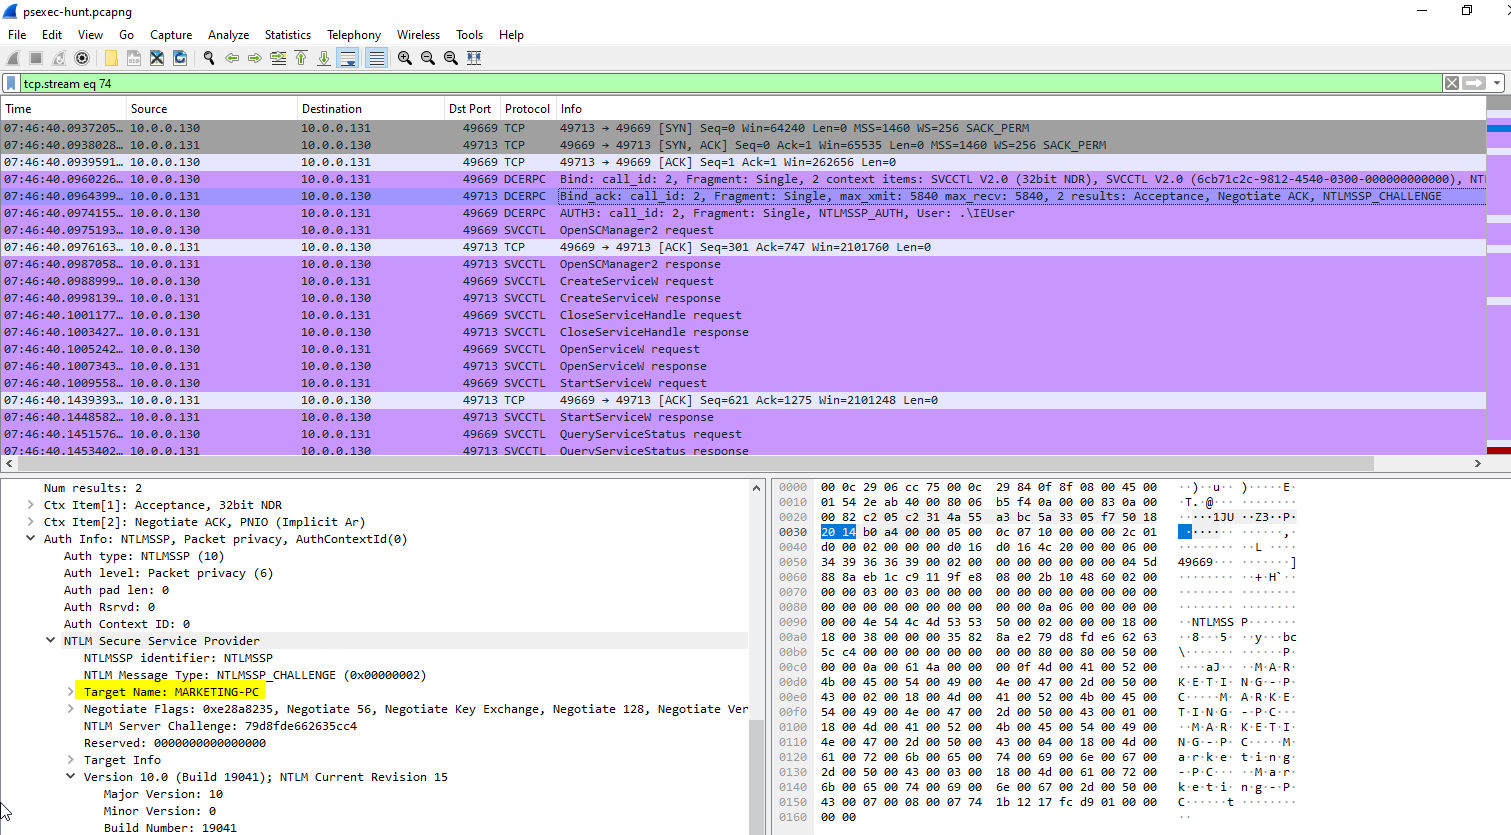The image size is (1511, 835).
Task: Open a capture file
Action: coord(111,58)
